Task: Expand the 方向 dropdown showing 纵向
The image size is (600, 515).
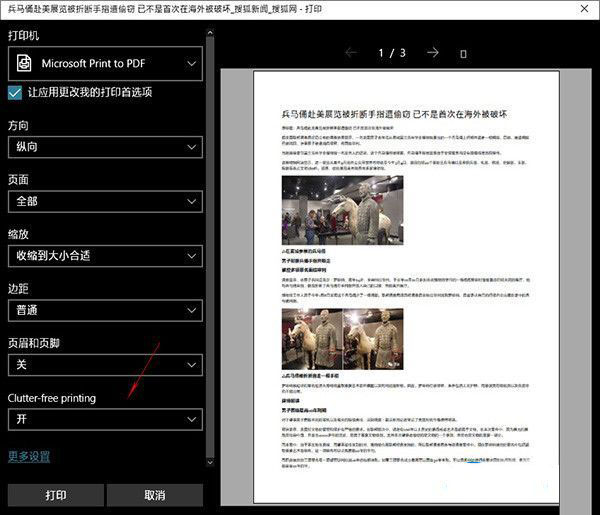Action: point(105,147)
